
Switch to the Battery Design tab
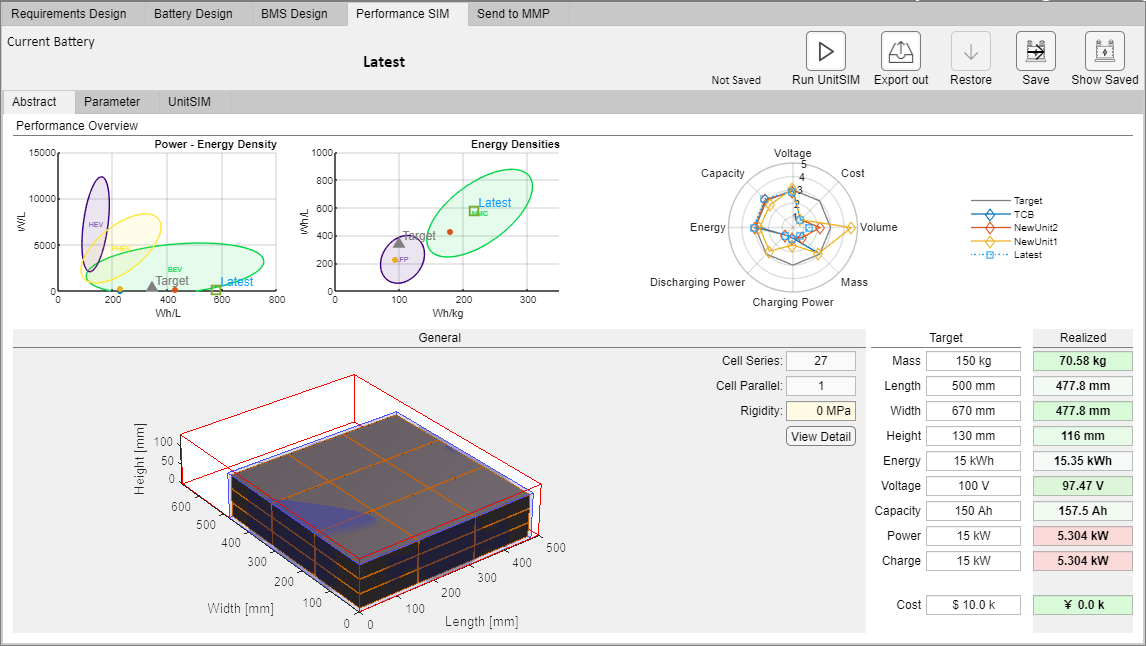191,14
